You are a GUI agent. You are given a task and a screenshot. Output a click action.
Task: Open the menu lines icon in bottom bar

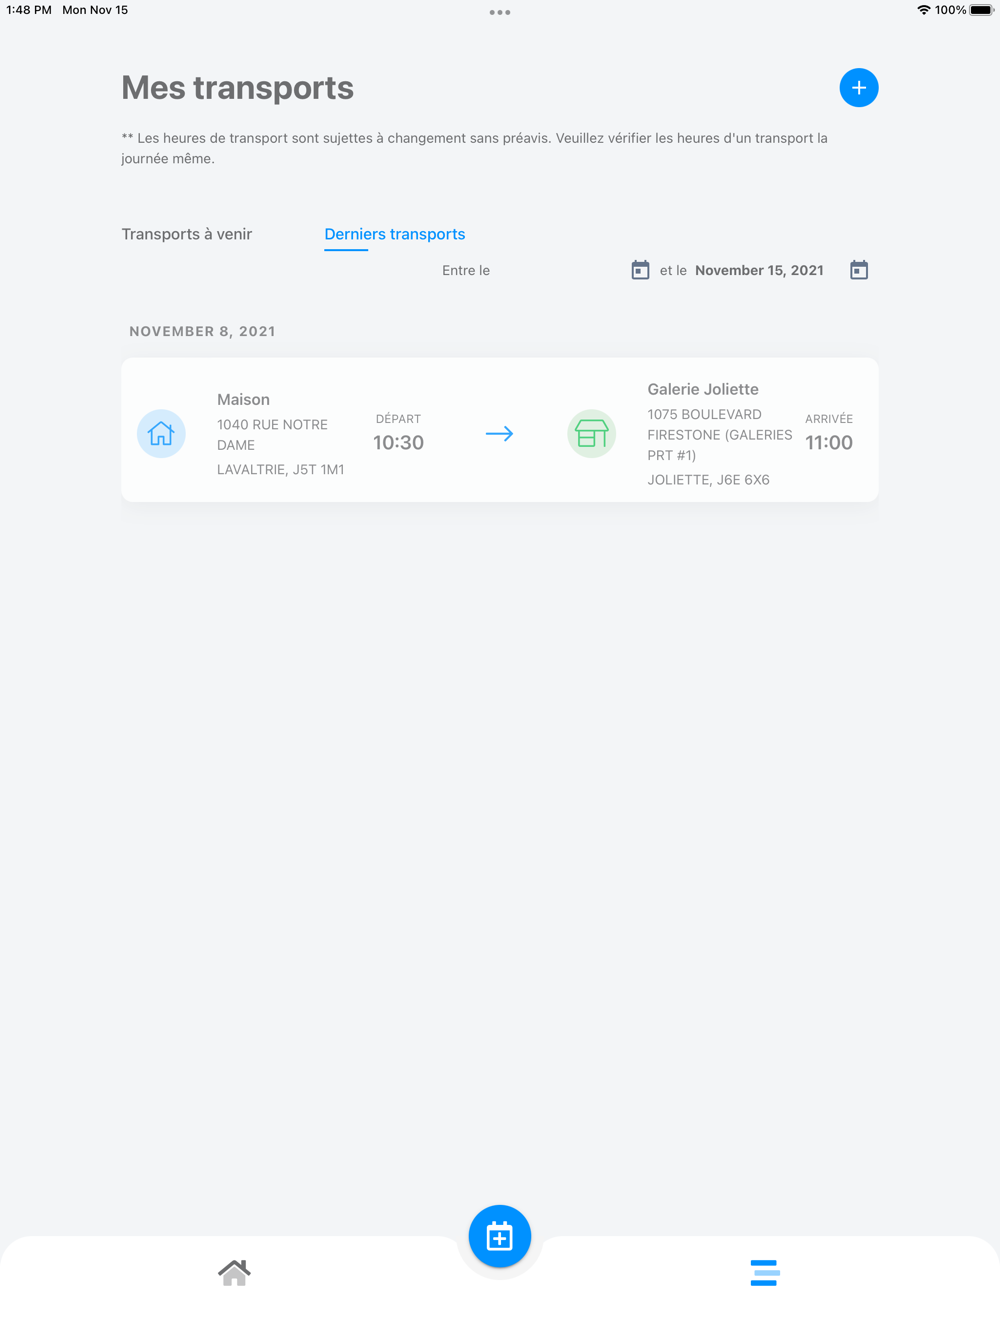pyautogui.click(x=765, y=1273)
